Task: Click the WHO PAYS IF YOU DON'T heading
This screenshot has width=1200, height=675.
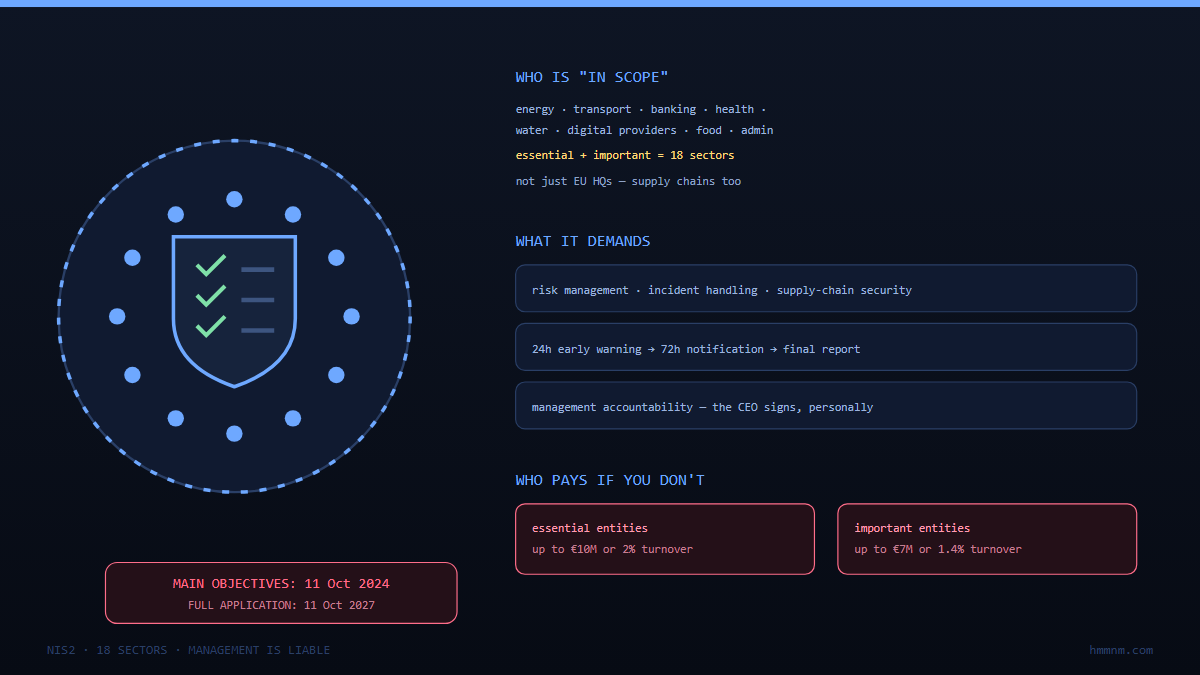Action: (610, 480)
